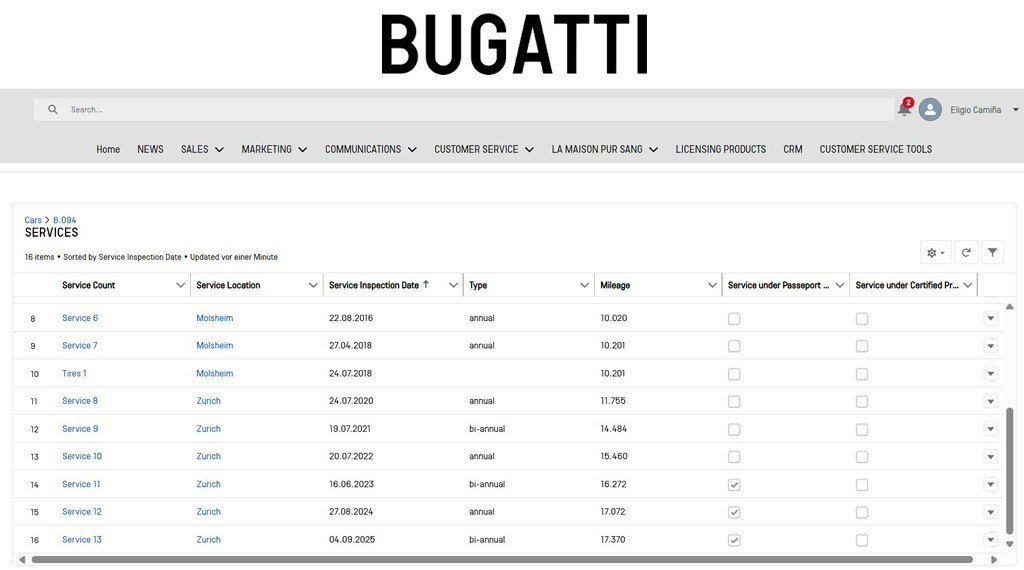Select mileage value 14.484
Screen dimensions: 1024x570
(x=613, y=429)
